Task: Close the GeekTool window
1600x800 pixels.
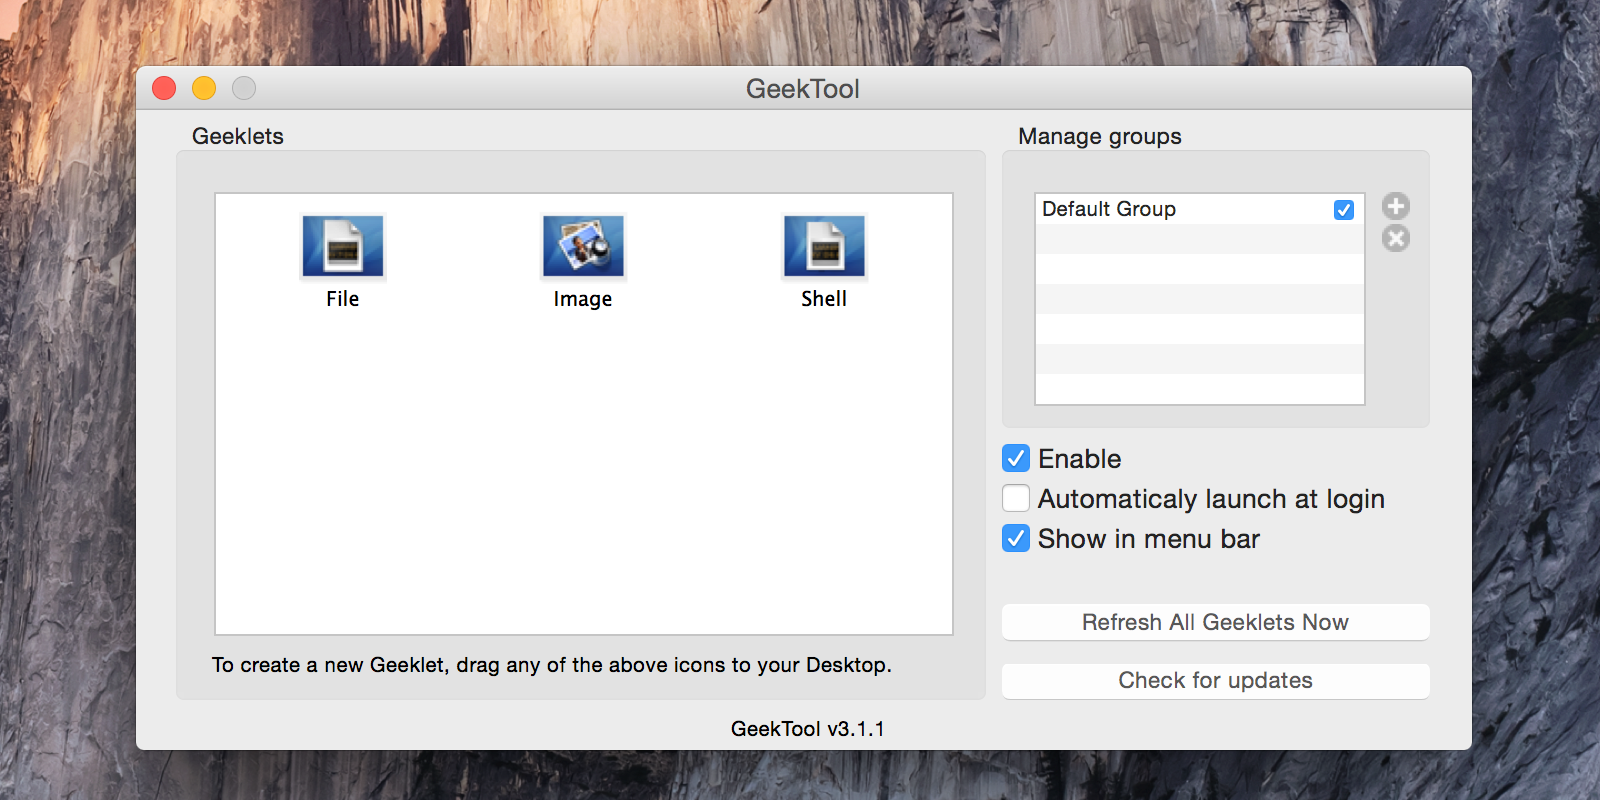Action: click(164, 88)
